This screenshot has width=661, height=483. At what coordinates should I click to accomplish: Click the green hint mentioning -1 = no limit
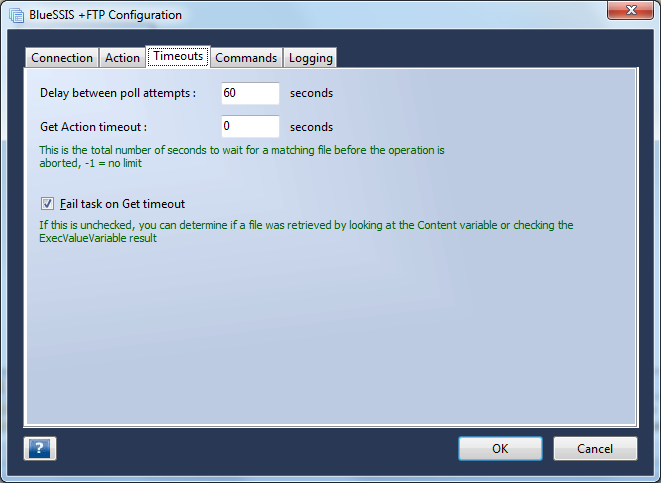(242, 157)
